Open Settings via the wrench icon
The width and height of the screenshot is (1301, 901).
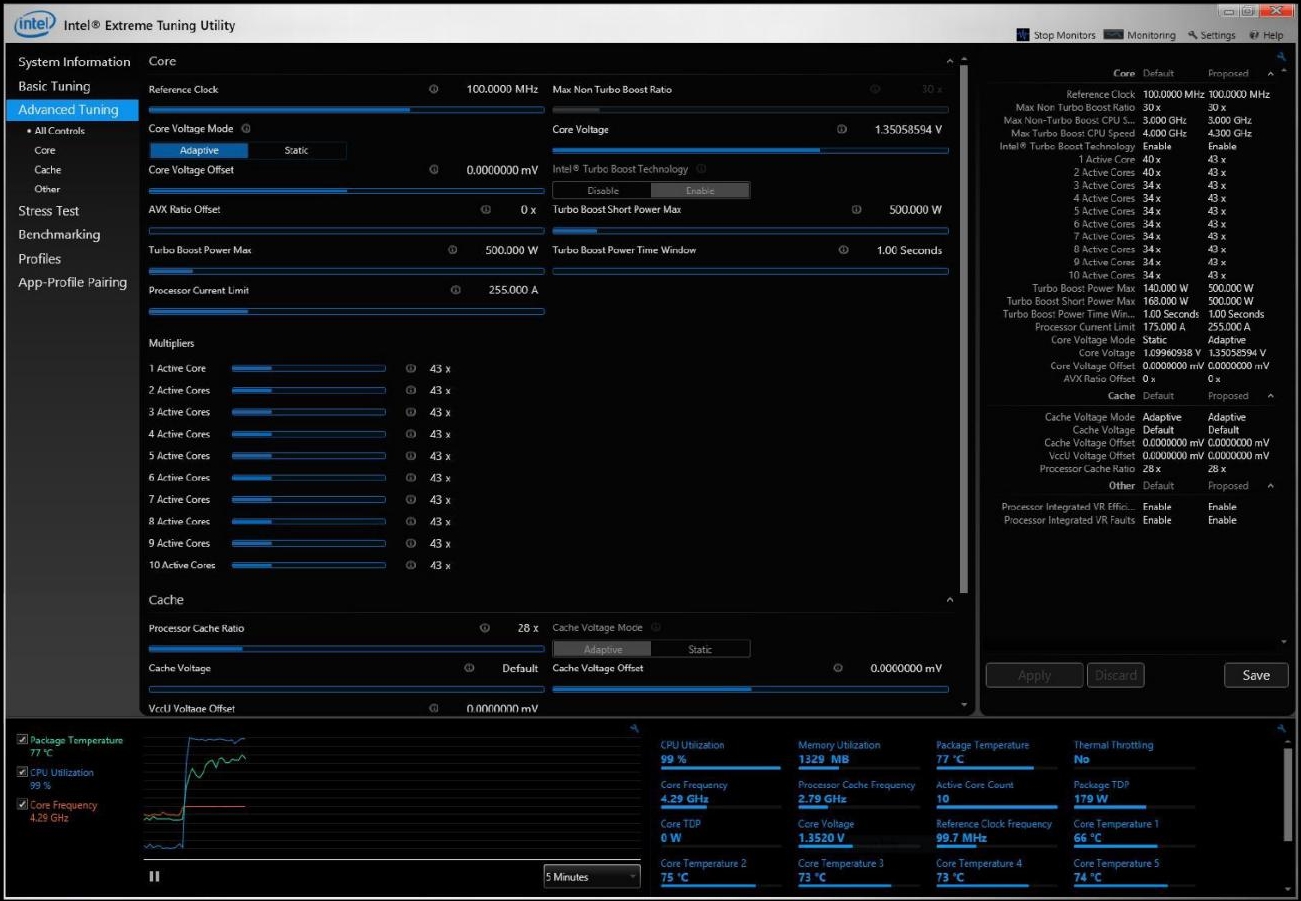click(1192, 35)
